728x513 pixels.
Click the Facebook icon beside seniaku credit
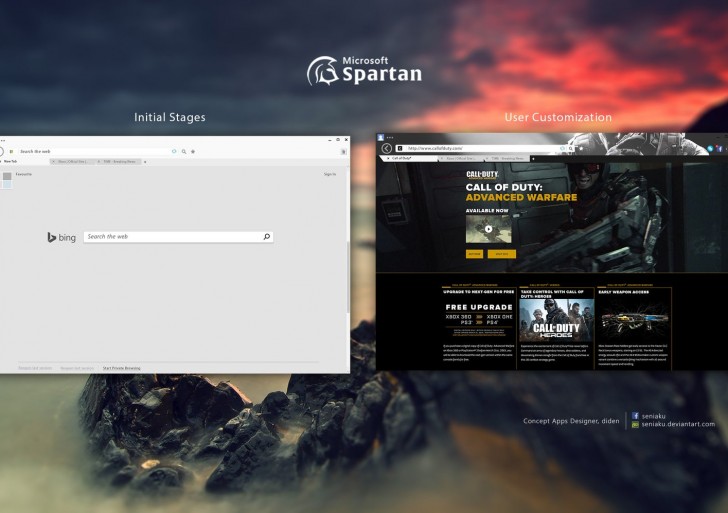635,416
